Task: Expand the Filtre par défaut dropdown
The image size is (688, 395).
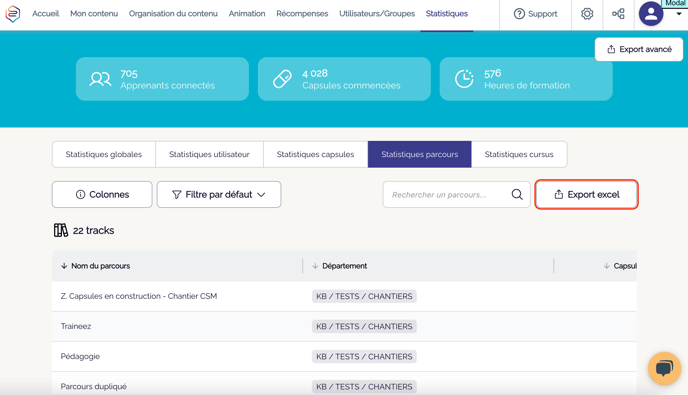Action: coord(219,194)
